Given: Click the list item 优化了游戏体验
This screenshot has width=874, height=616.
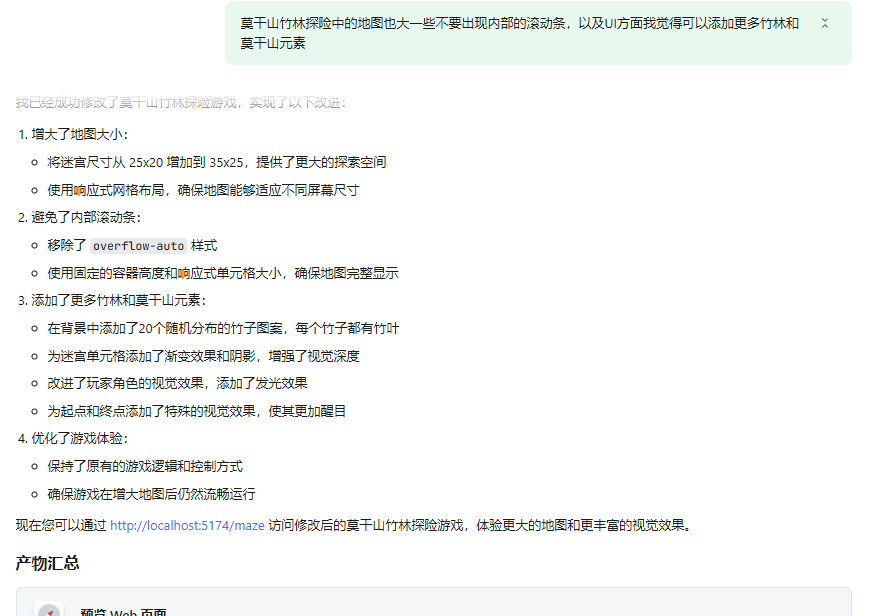Looking at the screenshot, I should click(x=80, y=439).
